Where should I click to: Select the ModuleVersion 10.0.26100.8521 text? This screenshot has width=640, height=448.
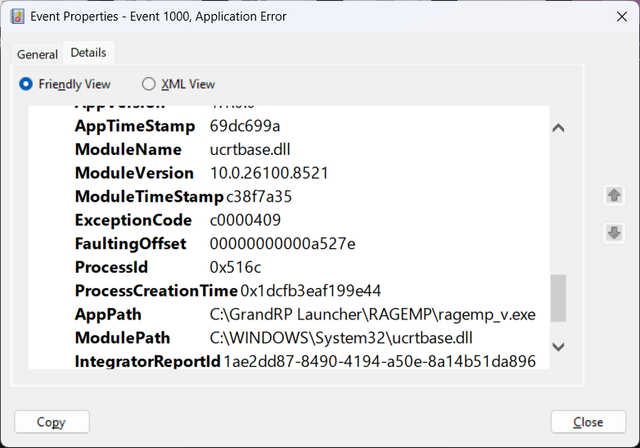pos(269,173)
